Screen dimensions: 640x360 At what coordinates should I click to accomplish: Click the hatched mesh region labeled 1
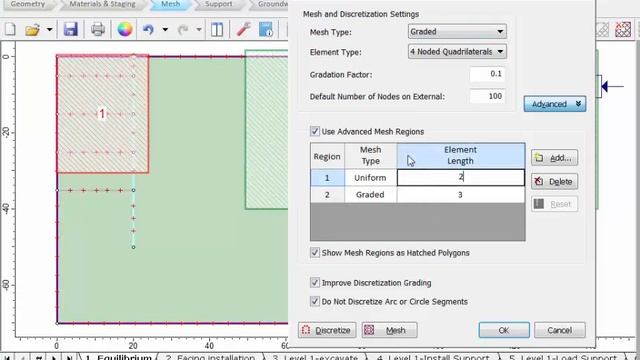102,114
